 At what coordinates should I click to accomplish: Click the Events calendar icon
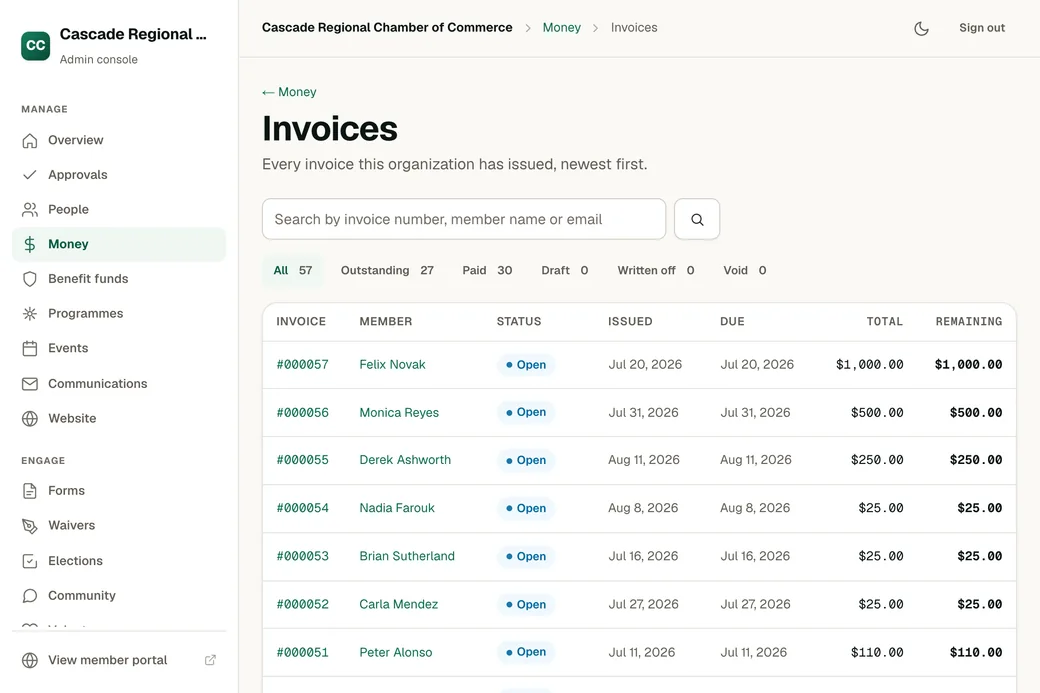tap(30, 348)
